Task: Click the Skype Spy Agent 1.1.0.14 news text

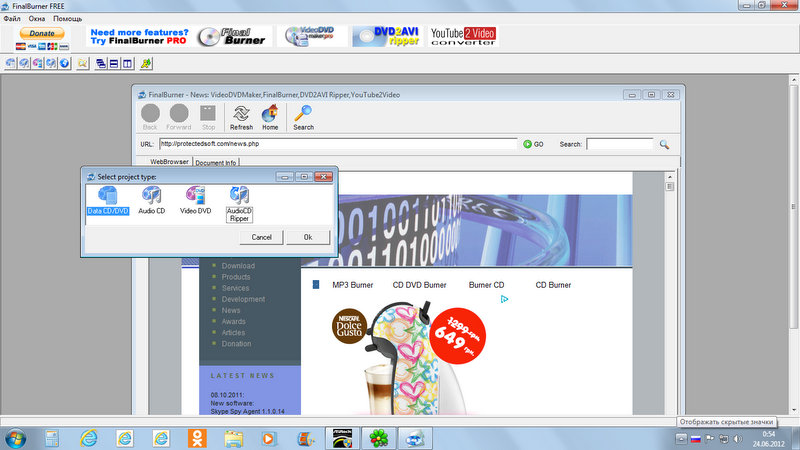Action: point(247,411)
